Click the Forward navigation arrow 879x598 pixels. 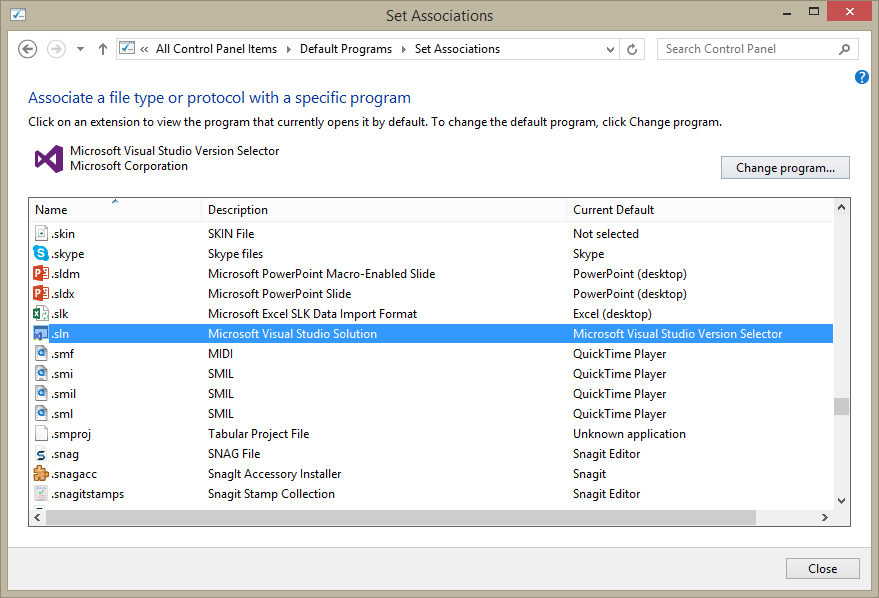56,49
